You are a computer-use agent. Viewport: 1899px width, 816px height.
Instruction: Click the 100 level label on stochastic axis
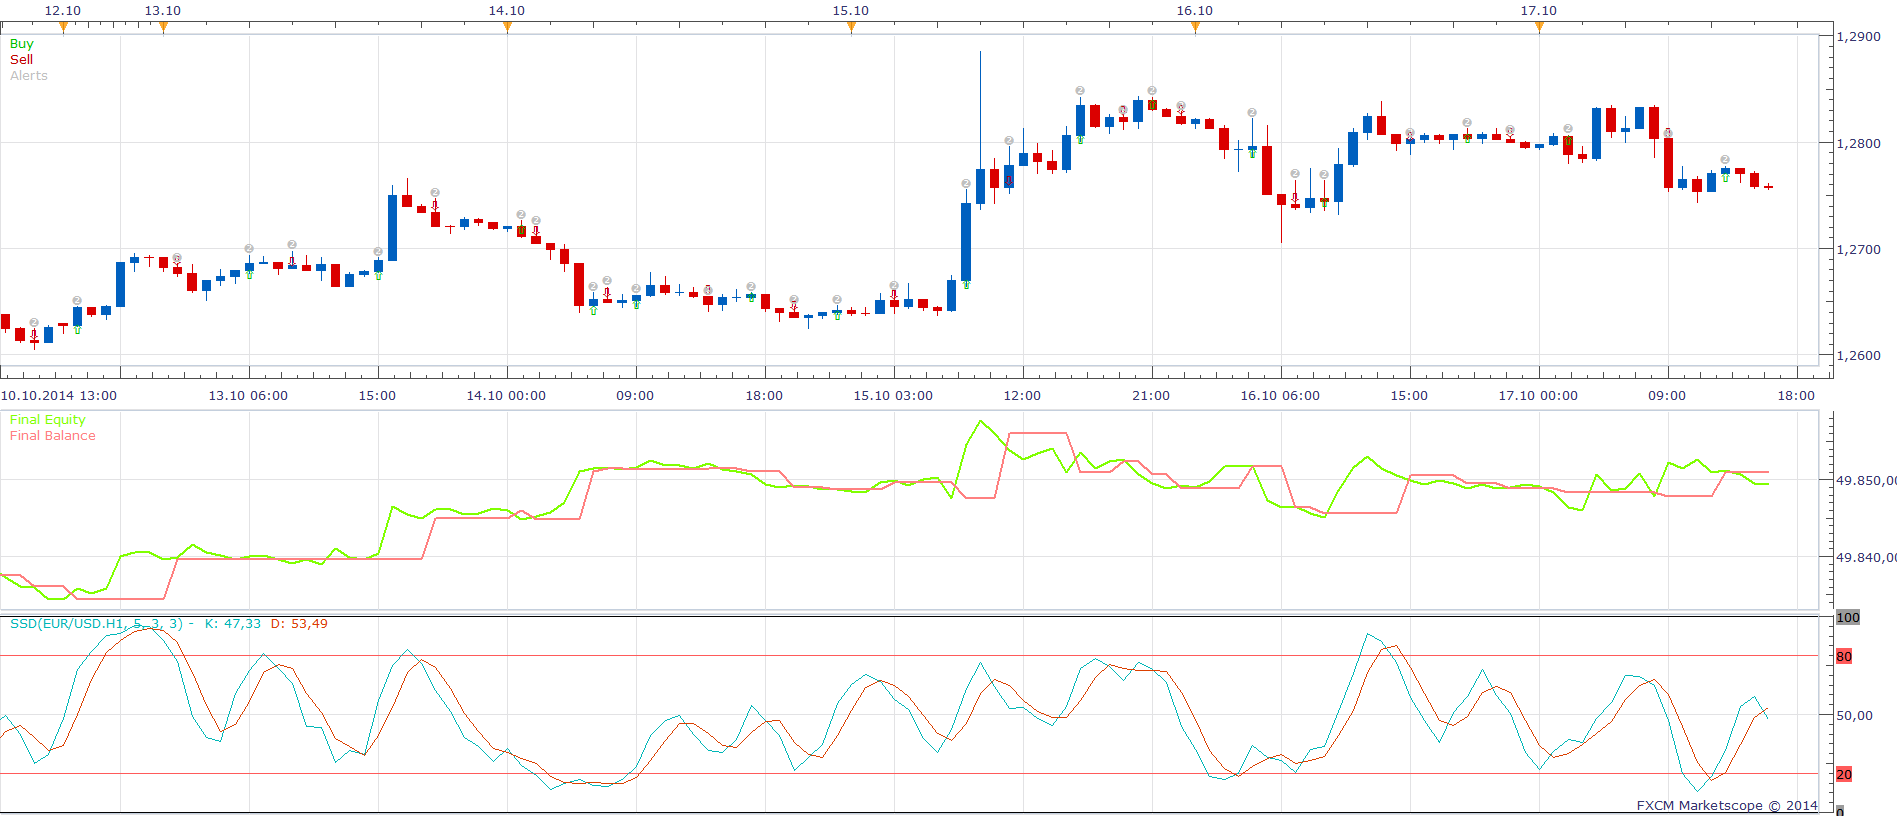(1848, 618)
